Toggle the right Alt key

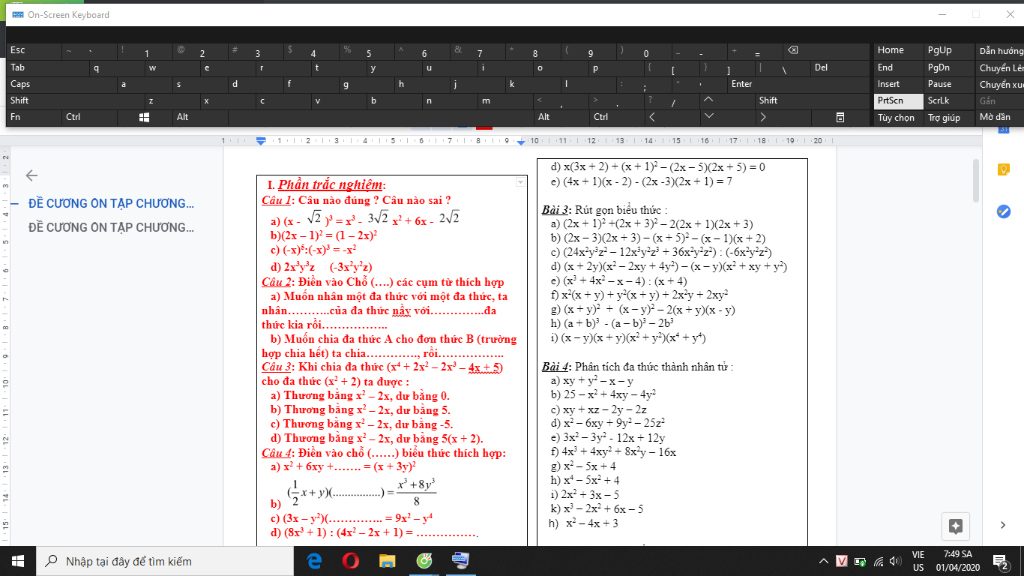562,118
